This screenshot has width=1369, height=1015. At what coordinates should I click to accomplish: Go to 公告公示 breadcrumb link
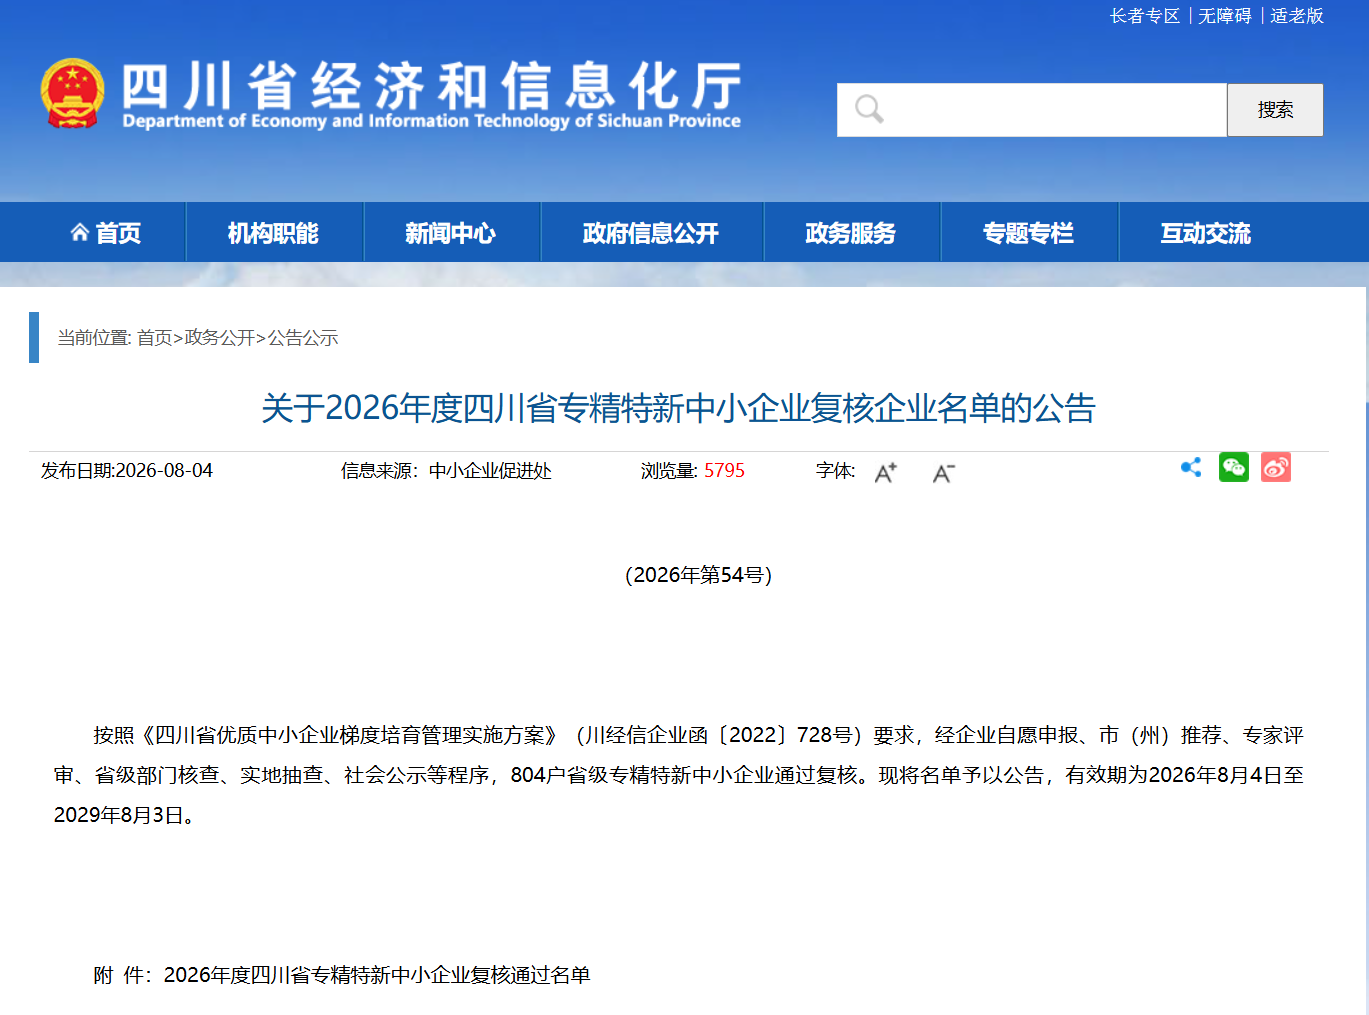tap(303, 338)
